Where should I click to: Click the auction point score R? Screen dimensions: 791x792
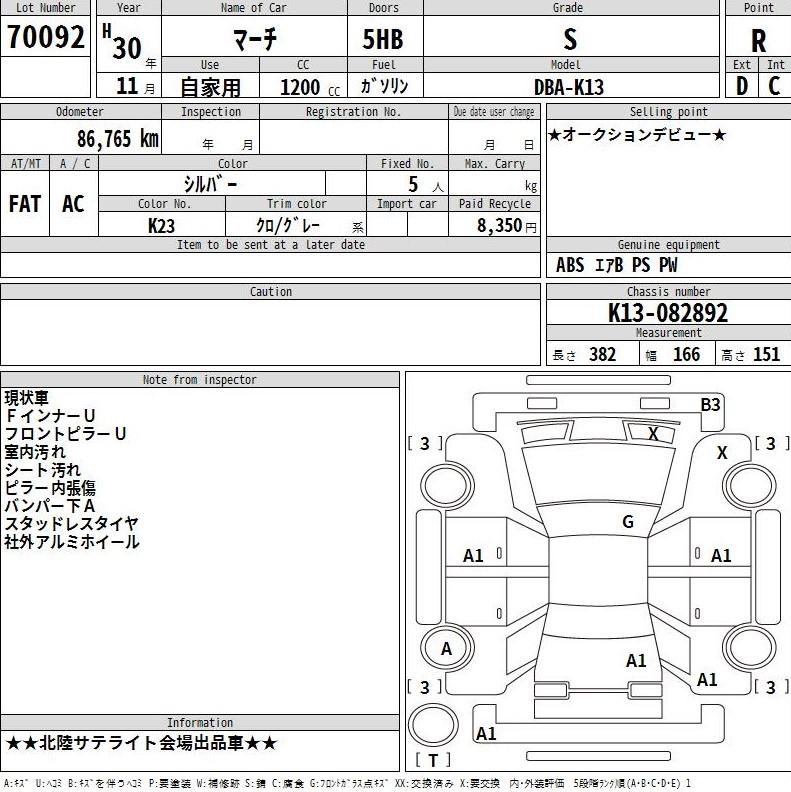point(758,41)
